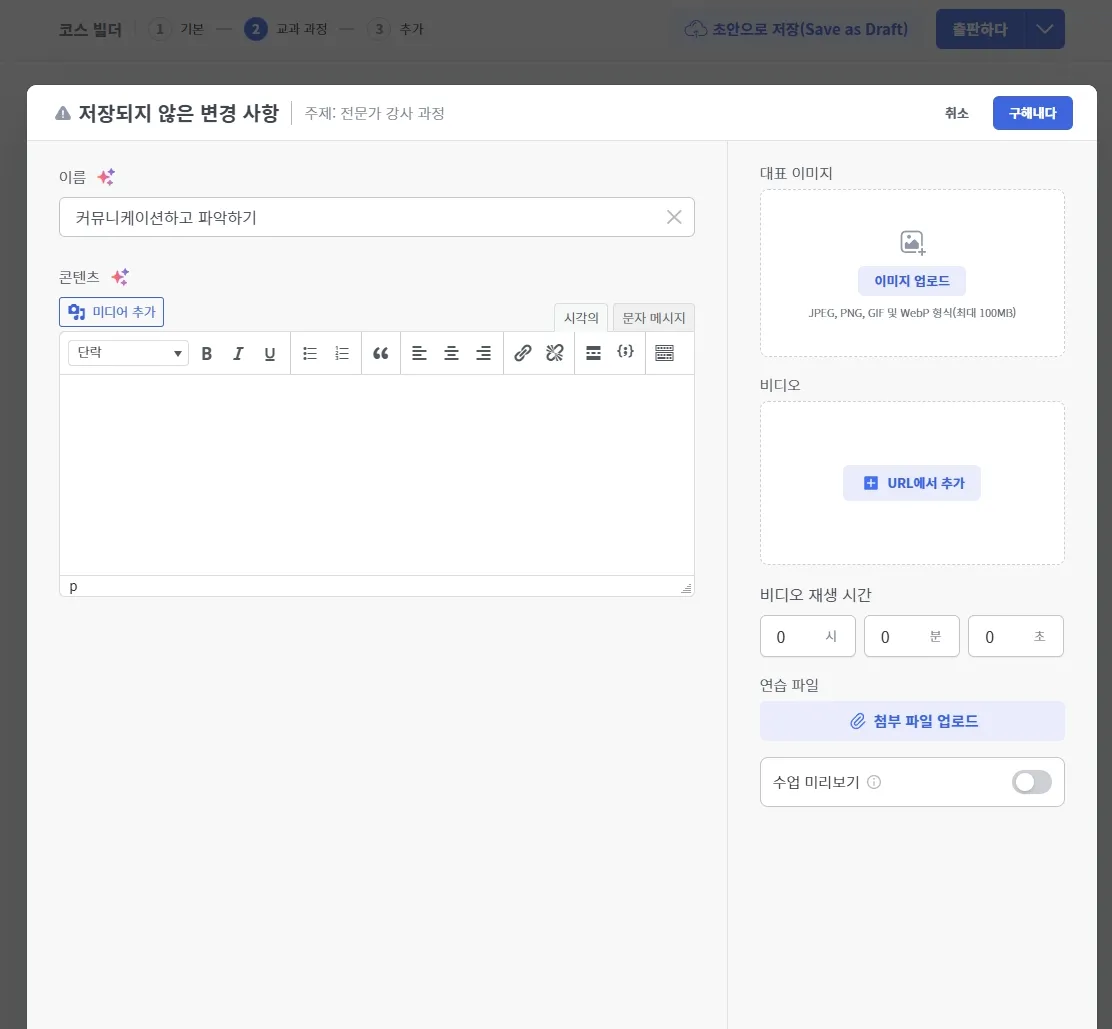Apply bold formatting in the editor toolbar
1112x1029 pixels.
coord(207,353)
